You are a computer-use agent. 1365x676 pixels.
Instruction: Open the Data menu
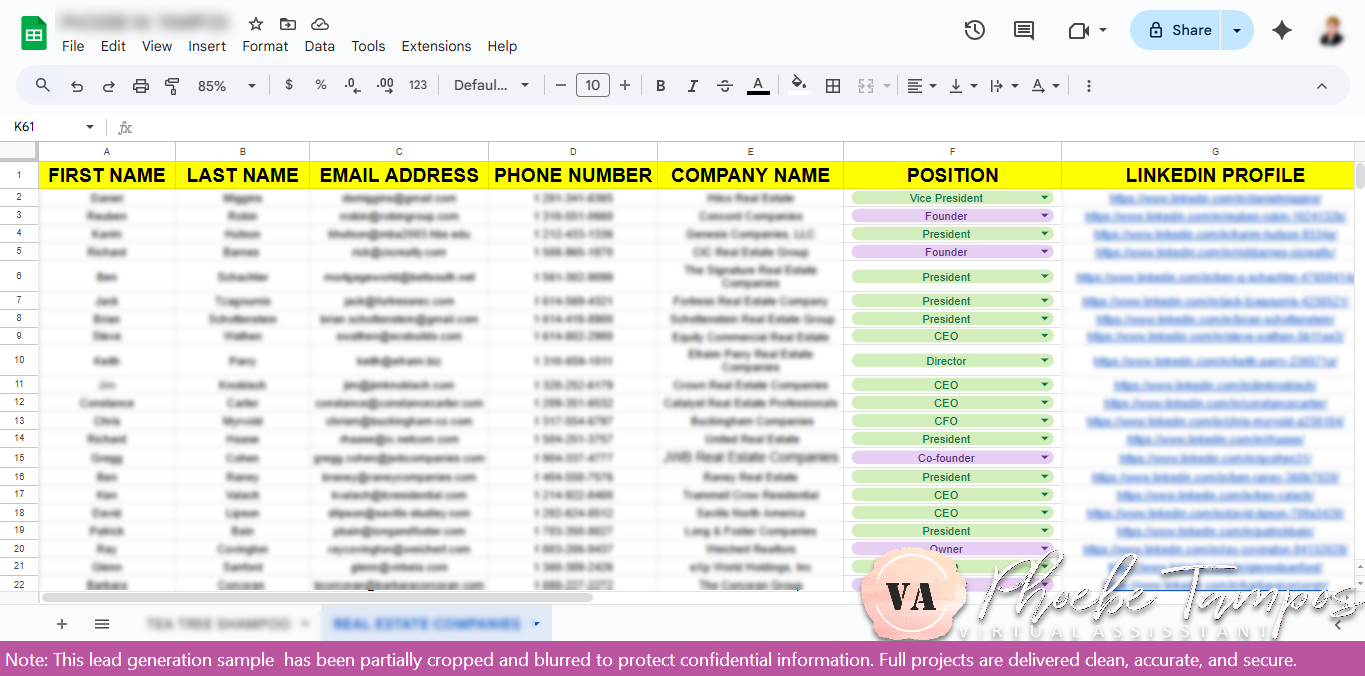click(x=319, y=46)
